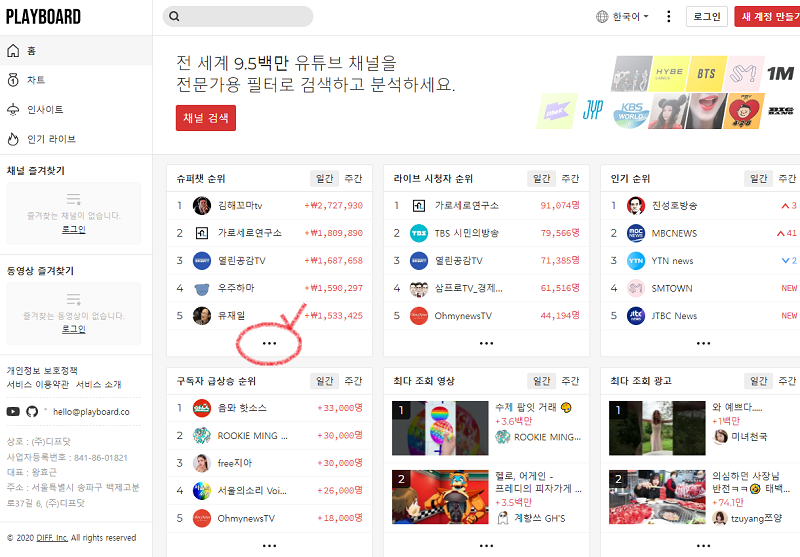Open the 서비스 소개 link

click(x=98, y=384)
